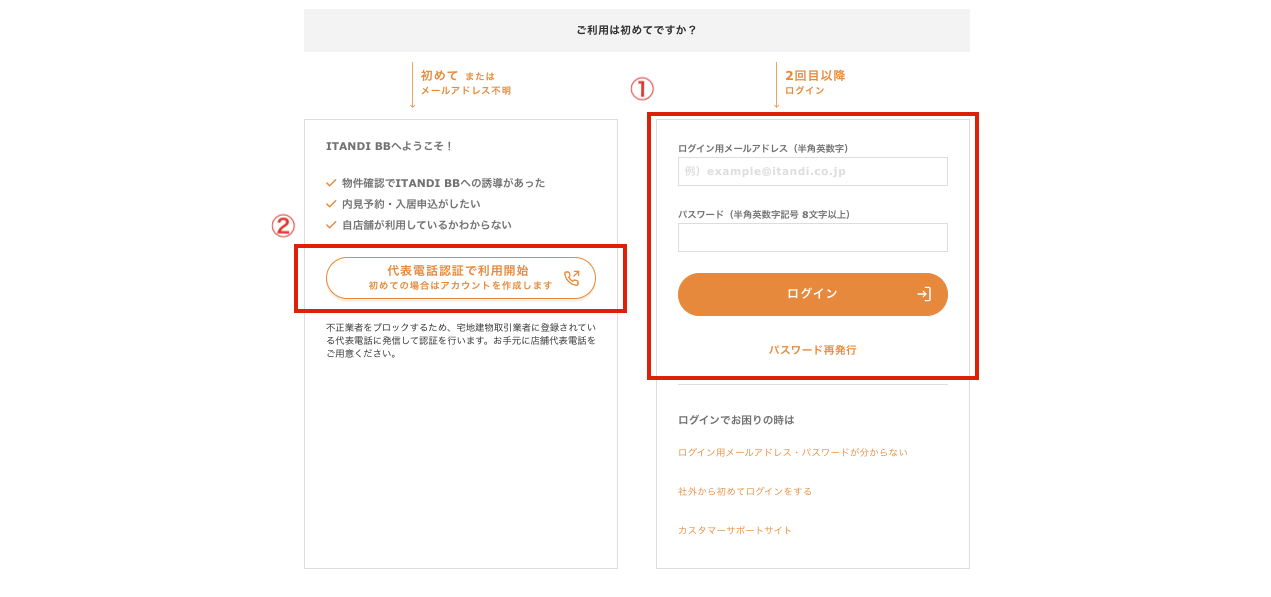This screenshot has width=1271, height=597.
Task: Click the 初めて または メールアドレス不明 label
Action: tap(466, 82)
